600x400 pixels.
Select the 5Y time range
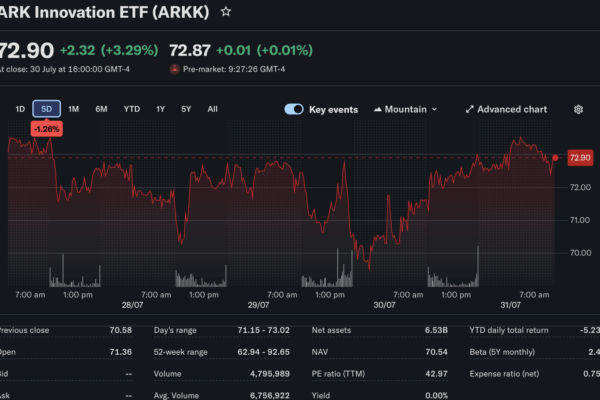coord(186,109)
